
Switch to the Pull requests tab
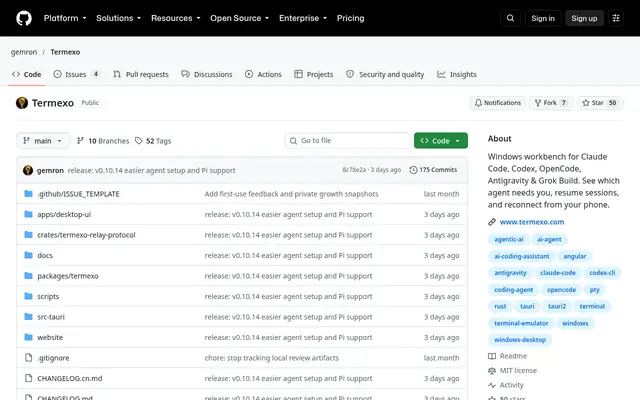(x=141, y=74)
